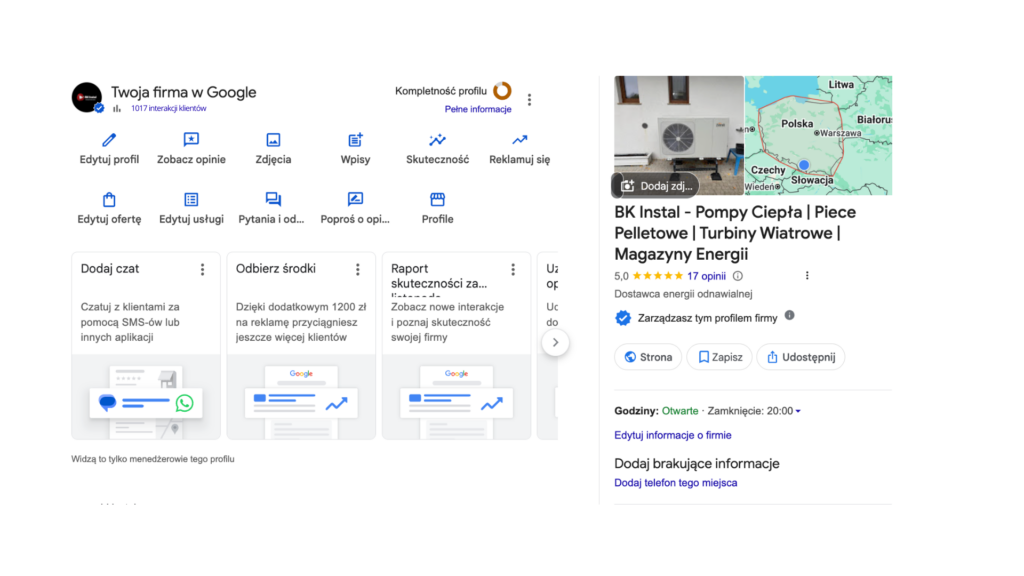Screen dimensions: 1024x576
Task: Click Edytuj informacje o firmie link
Action: tap(672, 435)
